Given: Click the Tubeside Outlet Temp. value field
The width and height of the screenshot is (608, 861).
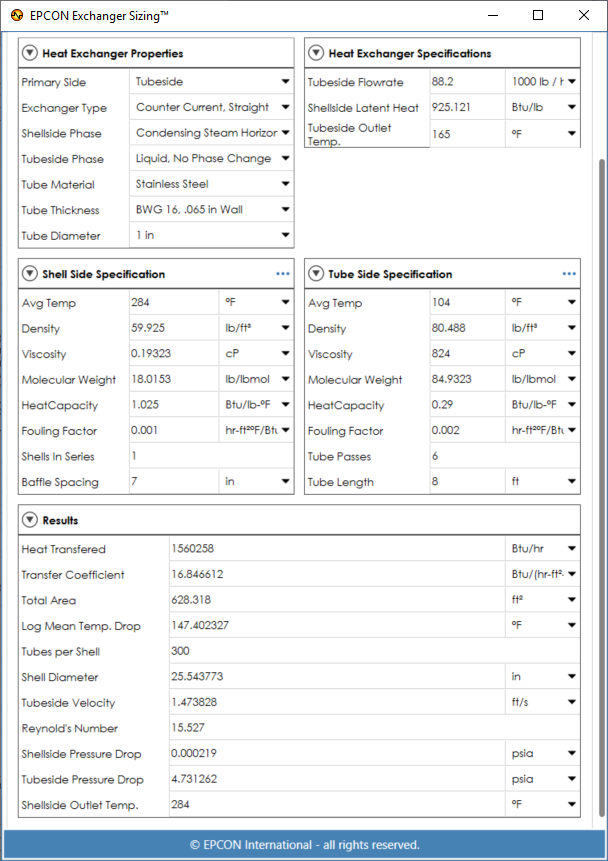Looking at the screenshot, I should (x=466, y=133).
